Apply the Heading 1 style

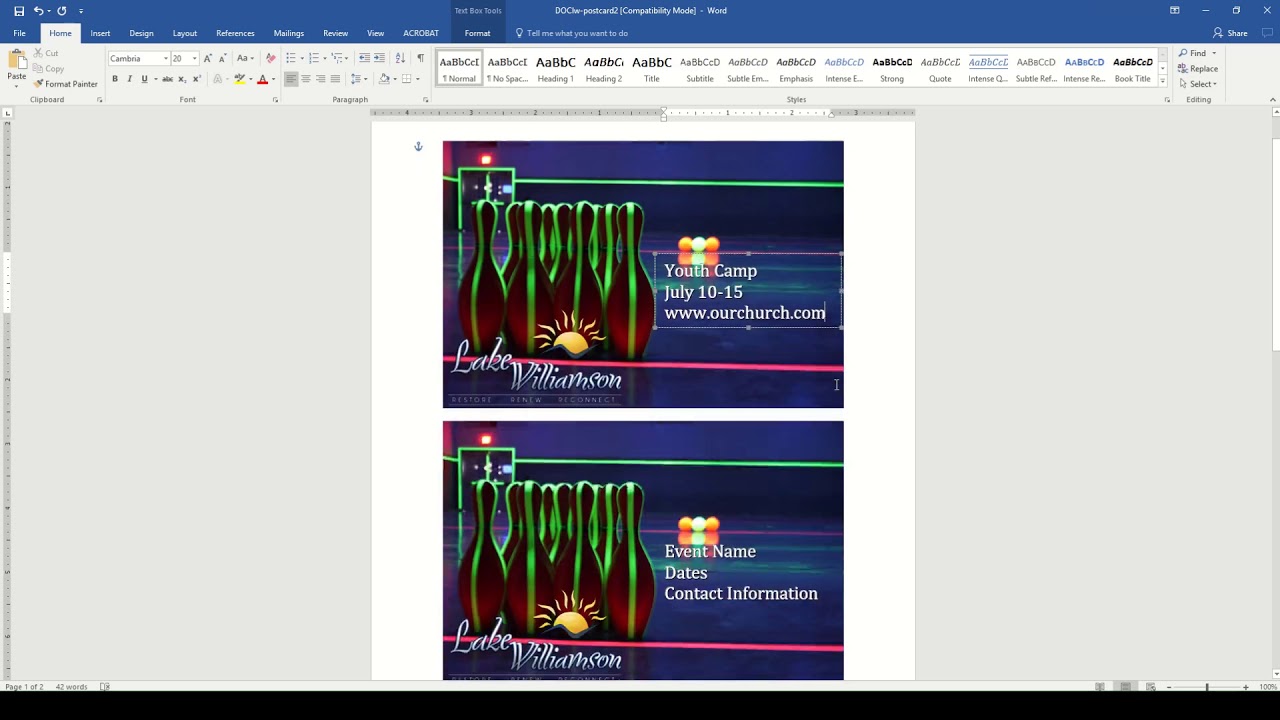(x=555, y=69)
